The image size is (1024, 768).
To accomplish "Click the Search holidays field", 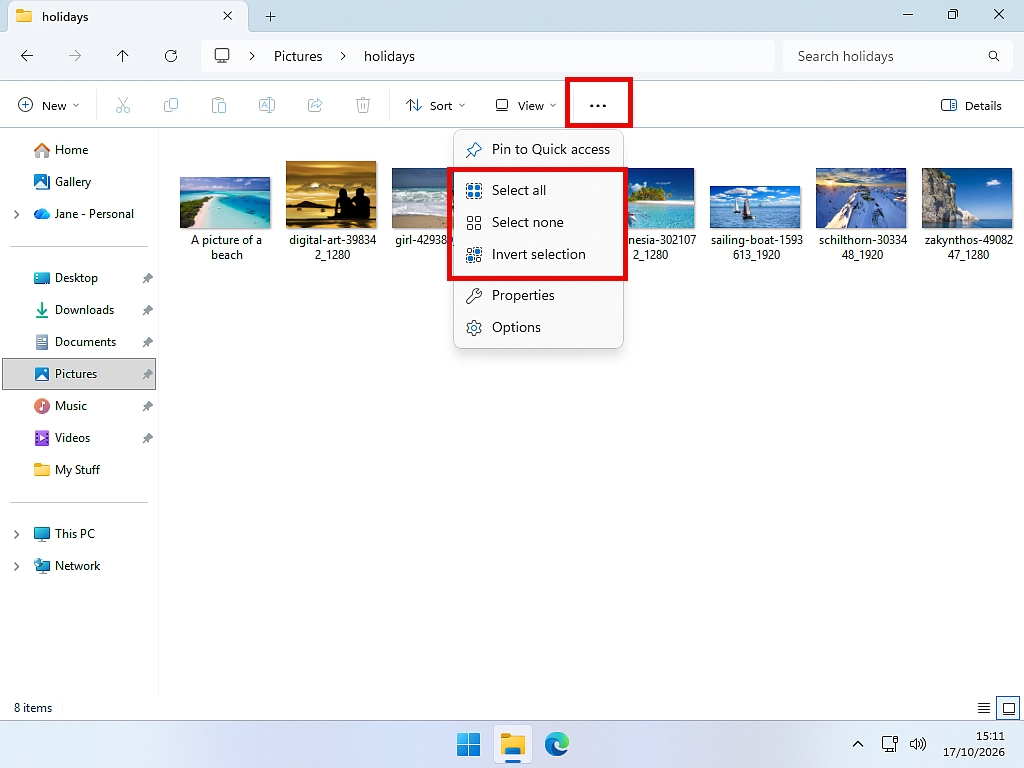I will tap(898, 56).
